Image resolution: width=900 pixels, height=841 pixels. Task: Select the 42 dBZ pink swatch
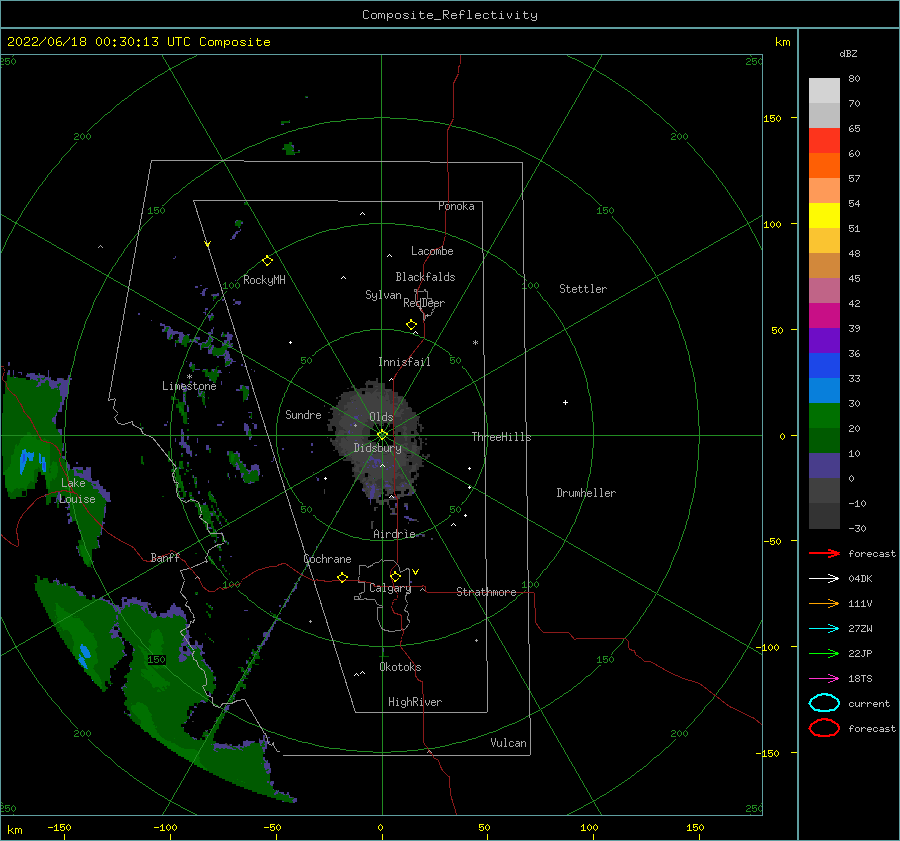point(824,290)
